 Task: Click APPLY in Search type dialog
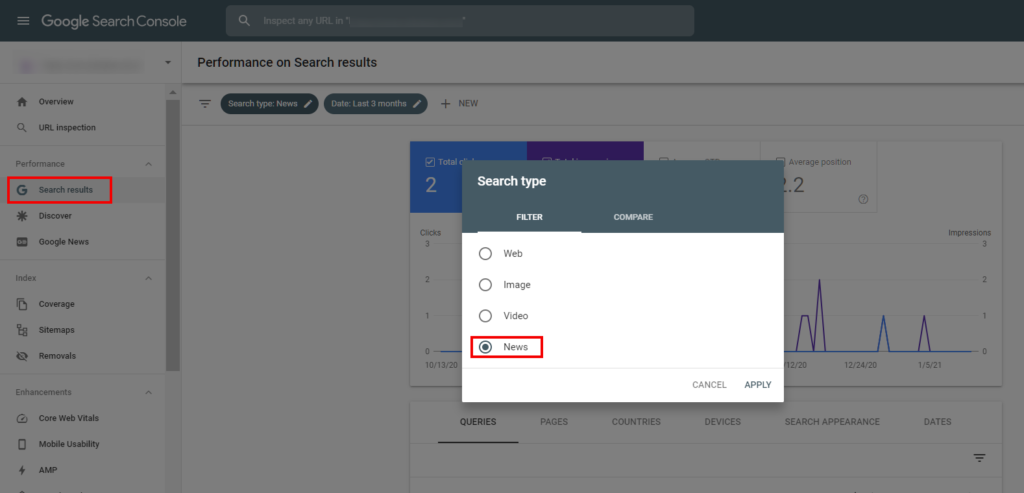click(x=758, y=385)
